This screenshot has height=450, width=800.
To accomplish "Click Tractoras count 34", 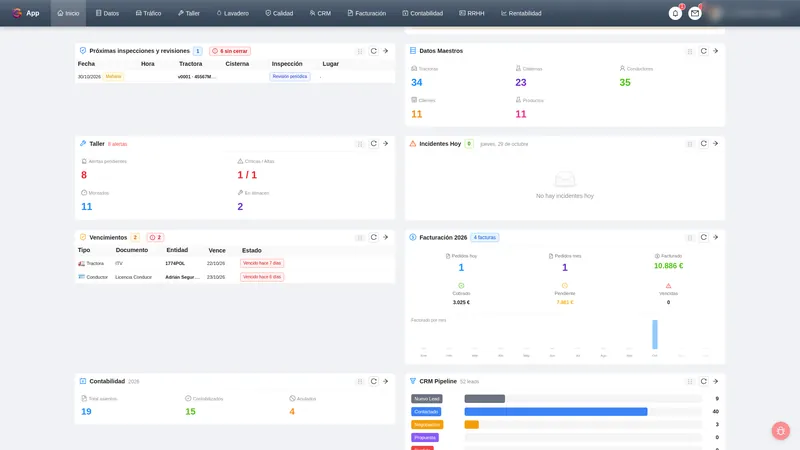I will tap(416, 83).
